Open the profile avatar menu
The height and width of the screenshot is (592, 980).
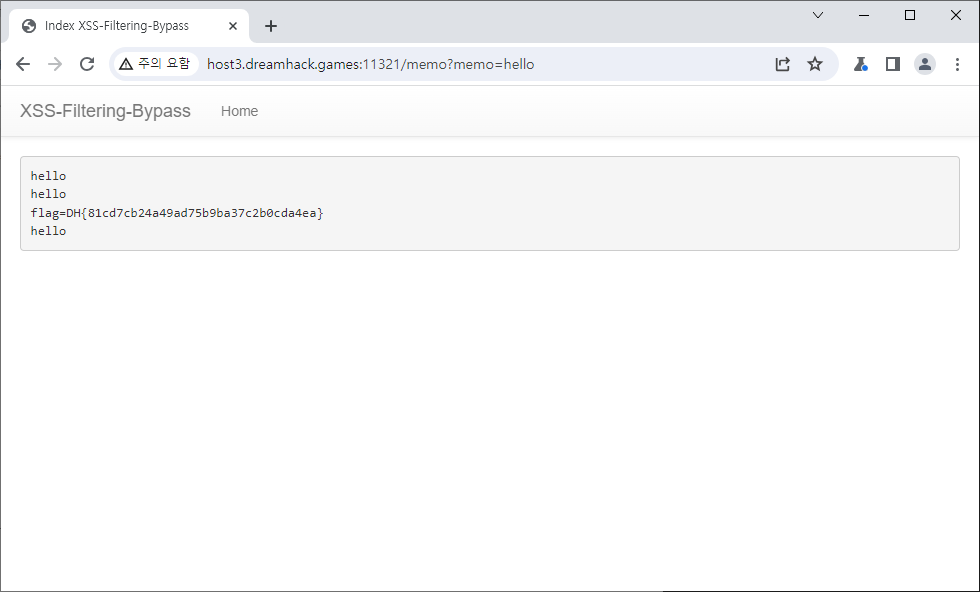(925, 64)
